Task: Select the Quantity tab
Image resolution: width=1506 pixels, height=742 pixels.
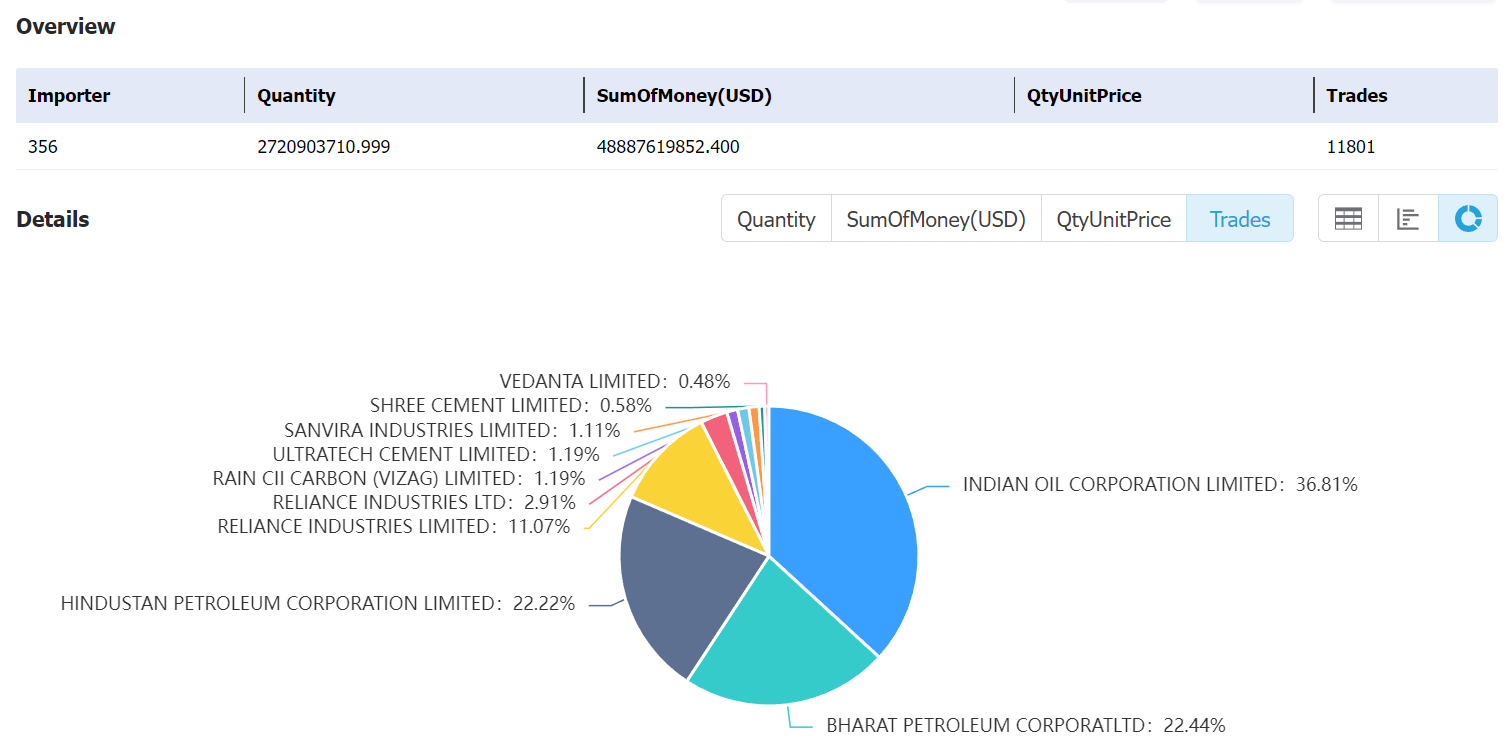Action: click(776, 219)
